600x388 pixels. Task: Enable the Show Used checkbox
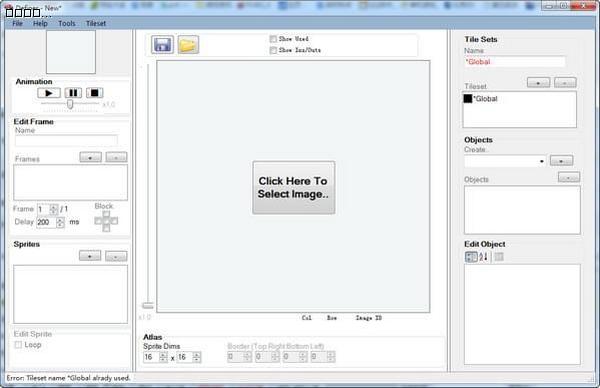pyautogui.click(x=273, y=39)
